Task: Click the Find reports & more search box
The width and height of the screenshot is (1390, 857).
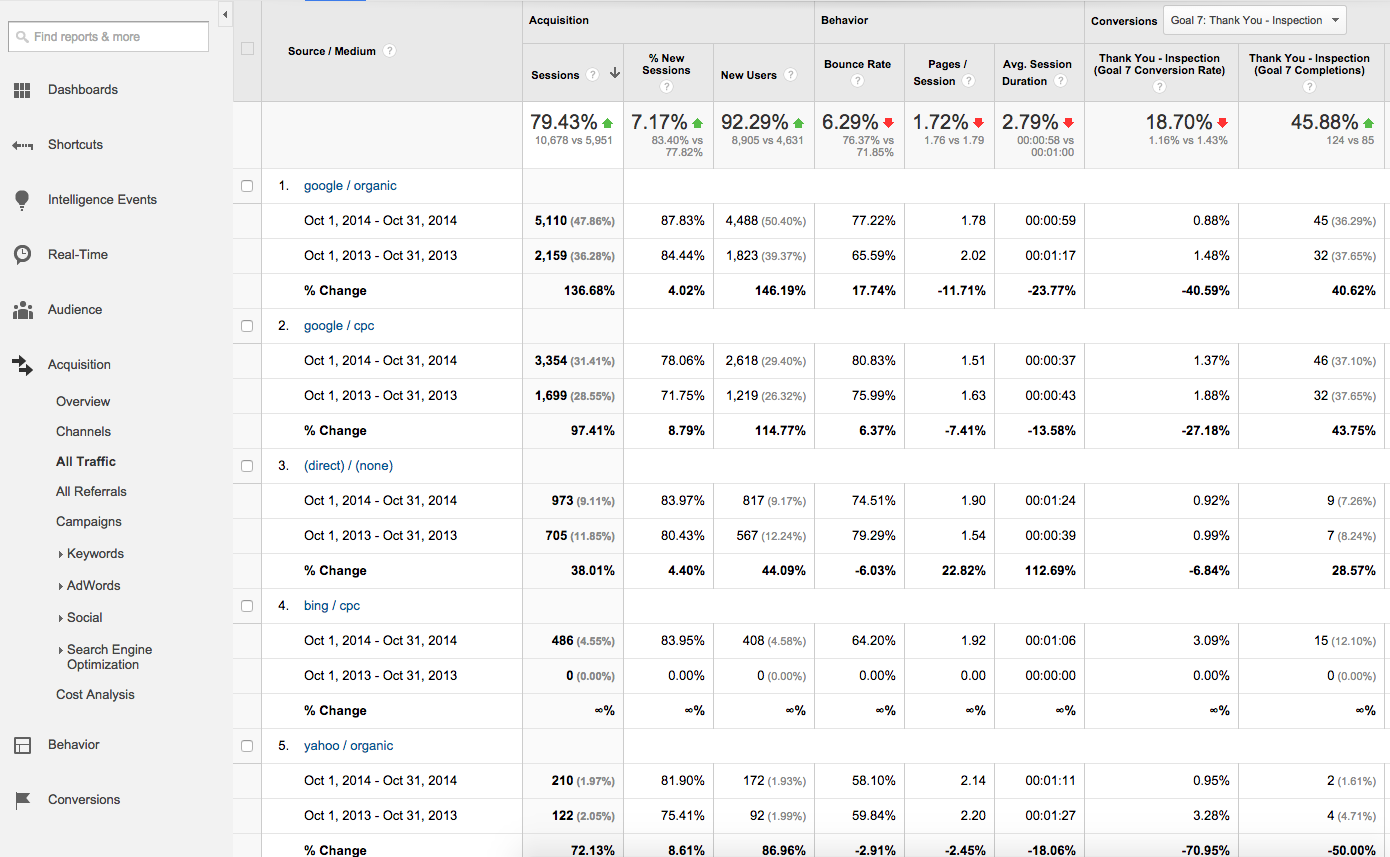Action: (108, 37)
